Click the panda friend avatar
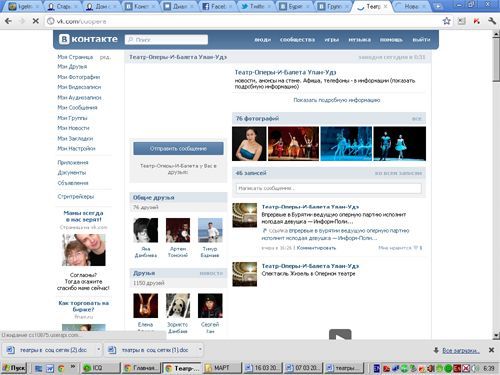 (178, 305)
